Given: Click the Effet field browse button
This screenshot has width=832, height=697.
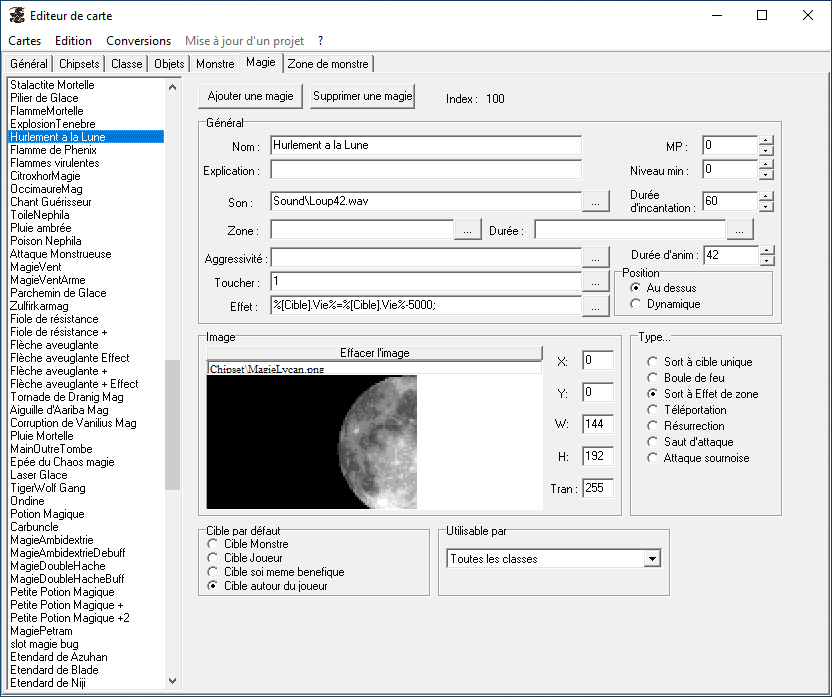Looking at the screenshot, I should (595, 307).
